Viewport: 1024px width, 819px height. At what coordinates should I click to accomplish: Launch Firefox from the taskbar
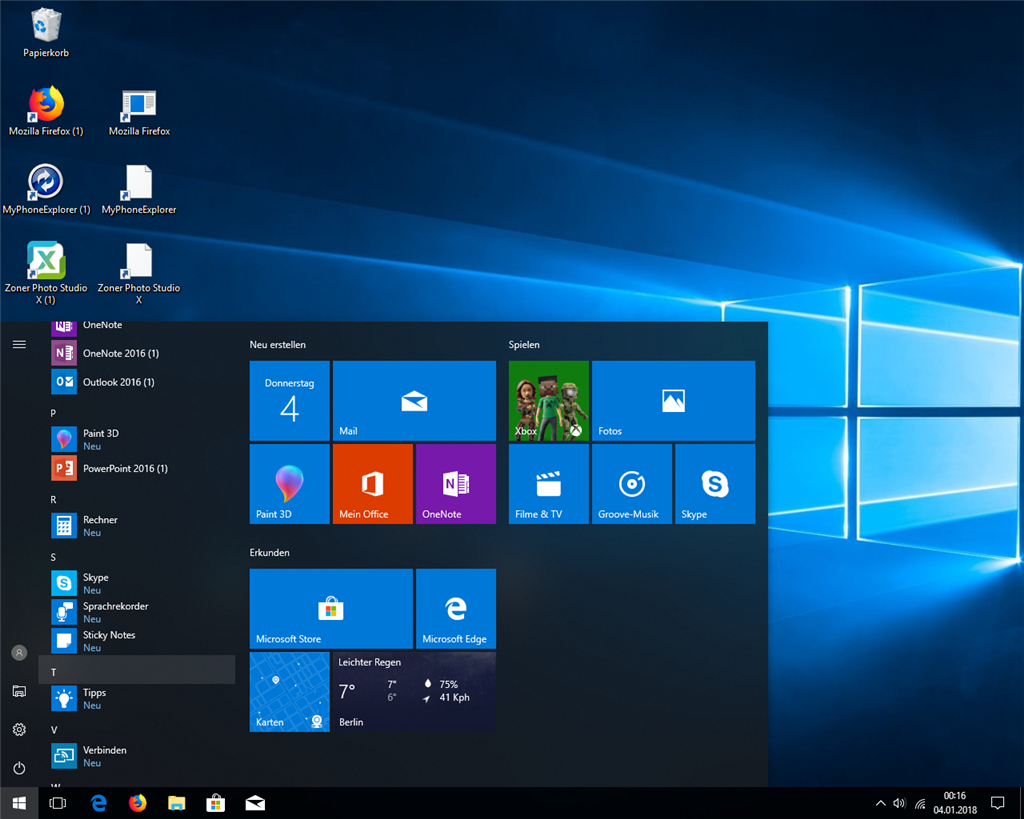[x=137, y=803]
